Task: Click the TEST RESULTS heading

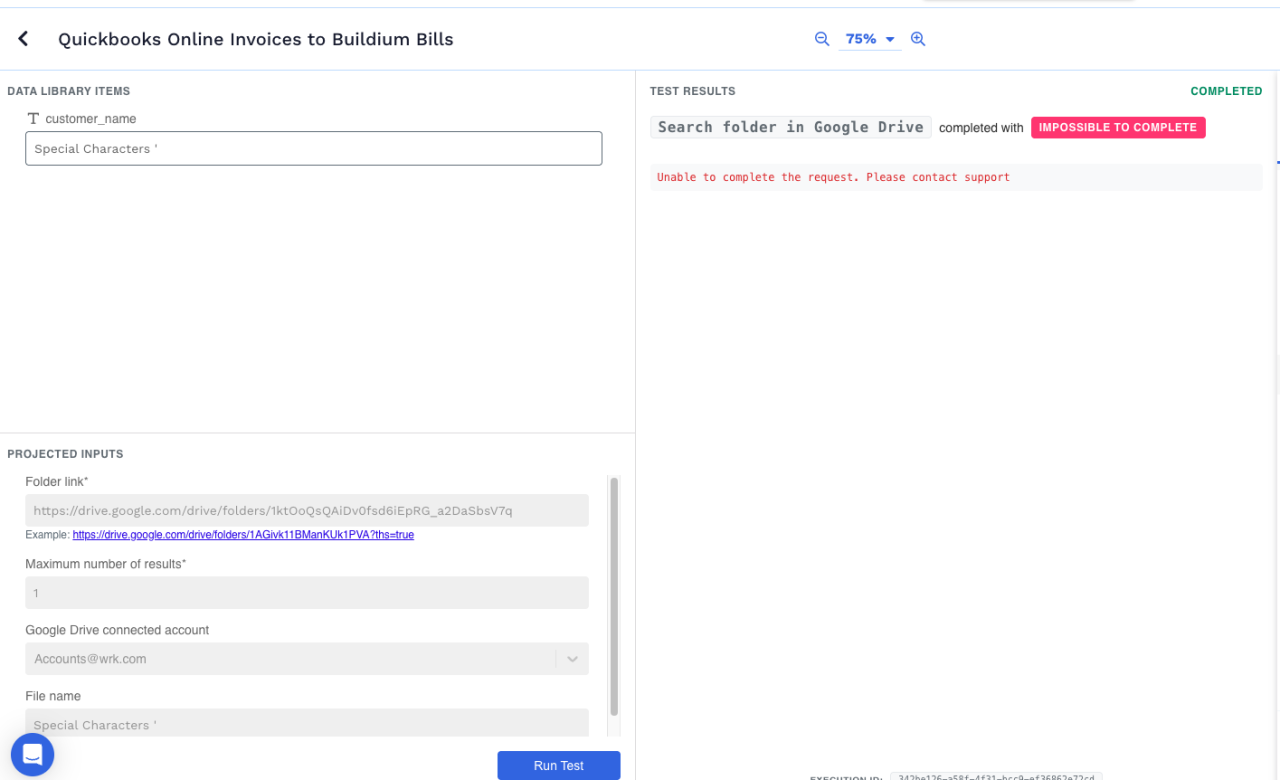Action: [693, 91]
